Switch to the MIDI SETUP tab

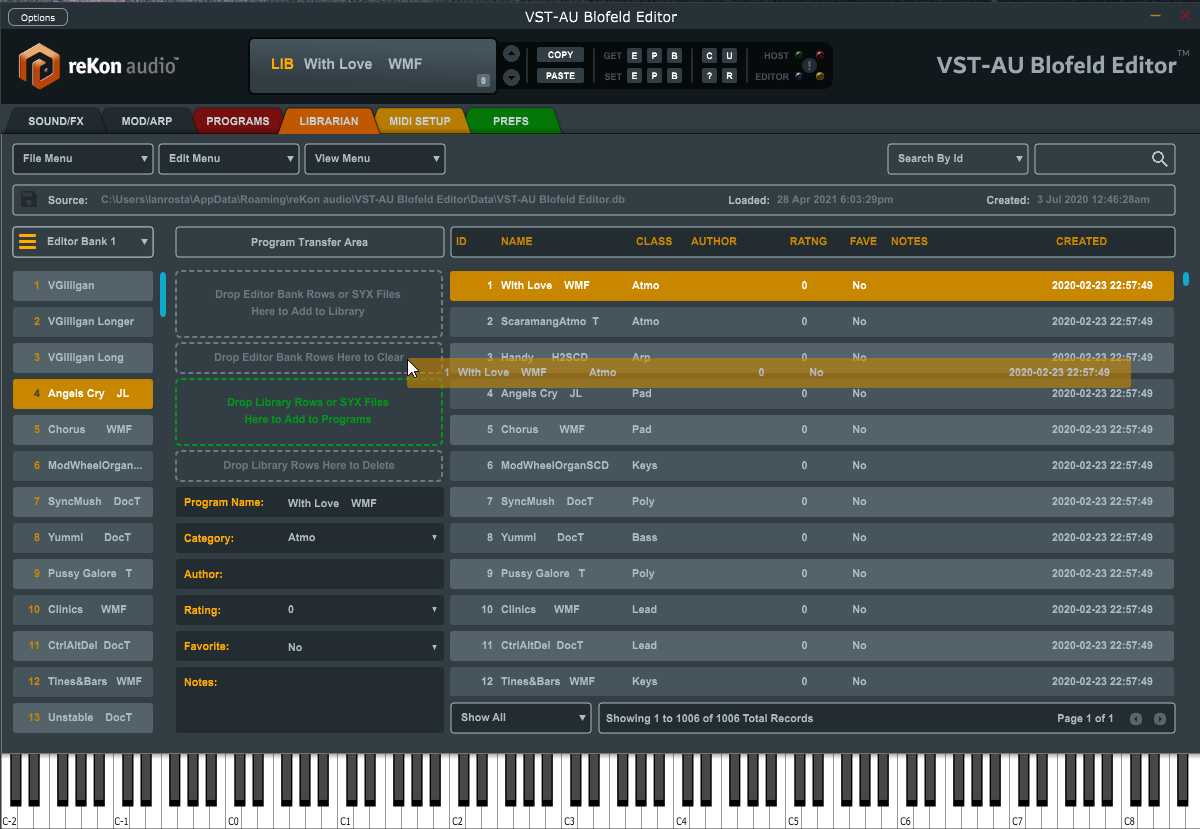(x=420, y=121)
